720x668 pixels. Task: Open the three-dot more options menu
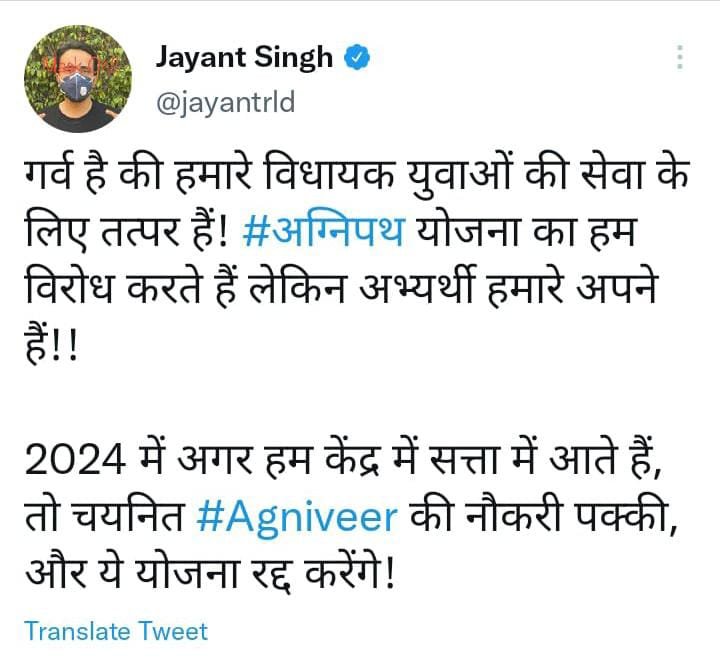point(680,57)
